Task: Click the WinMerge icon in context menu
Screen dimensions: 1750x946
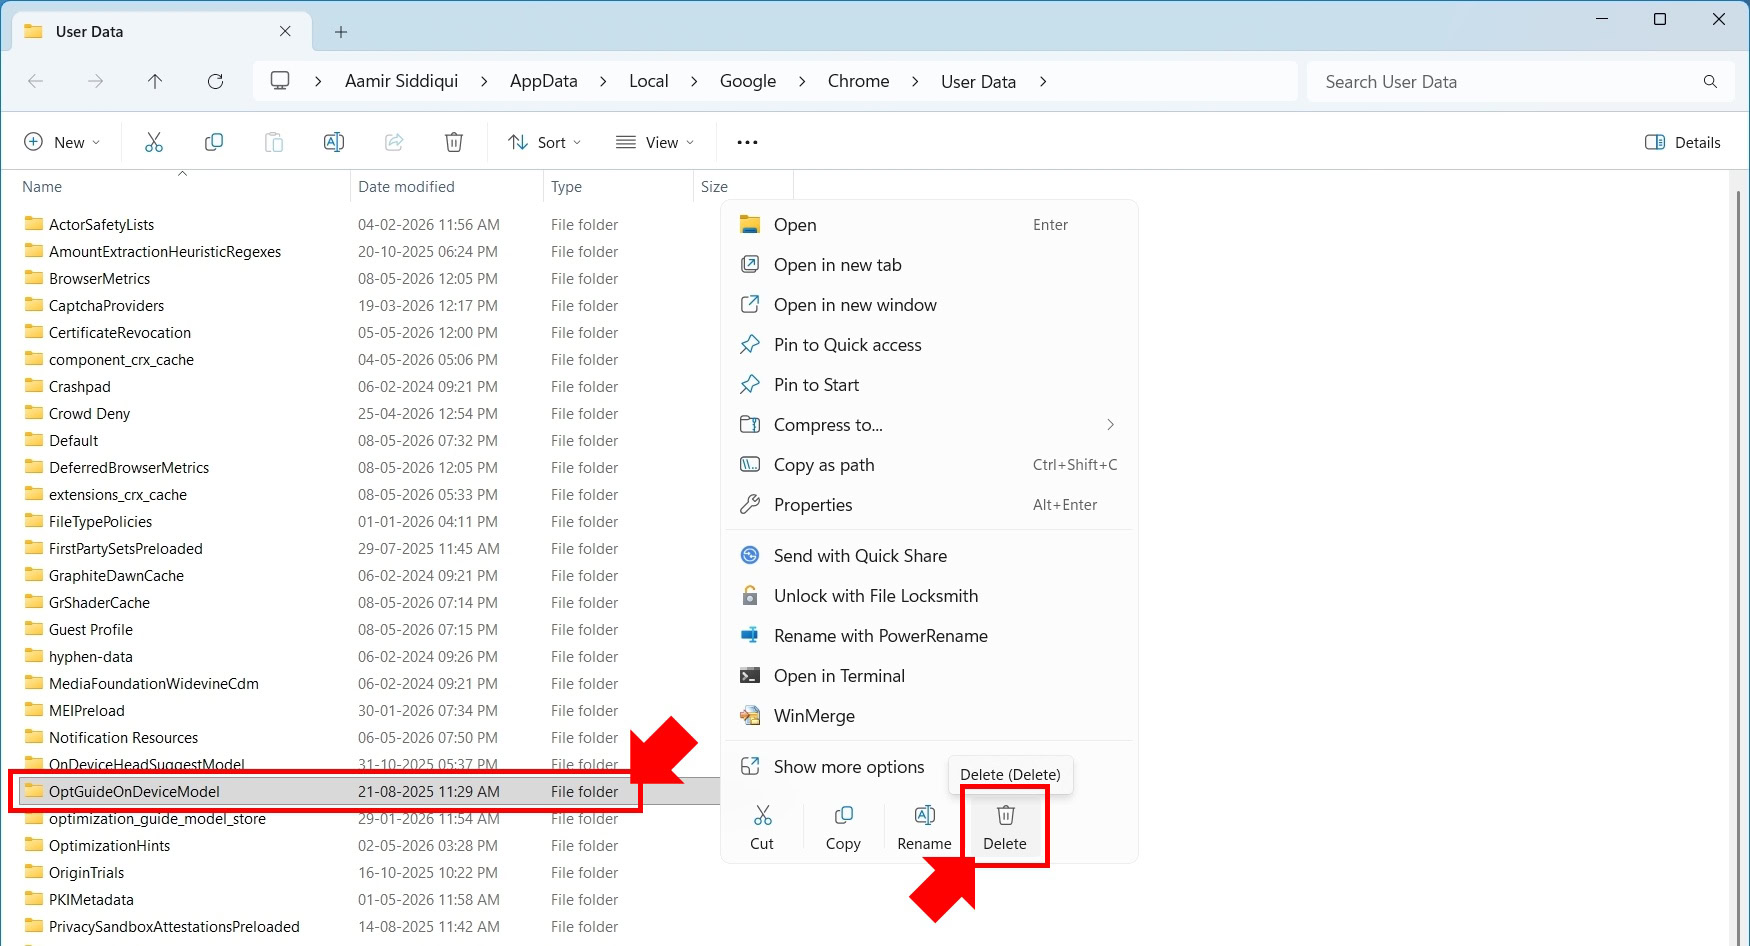Action: (x=750, y=716)
